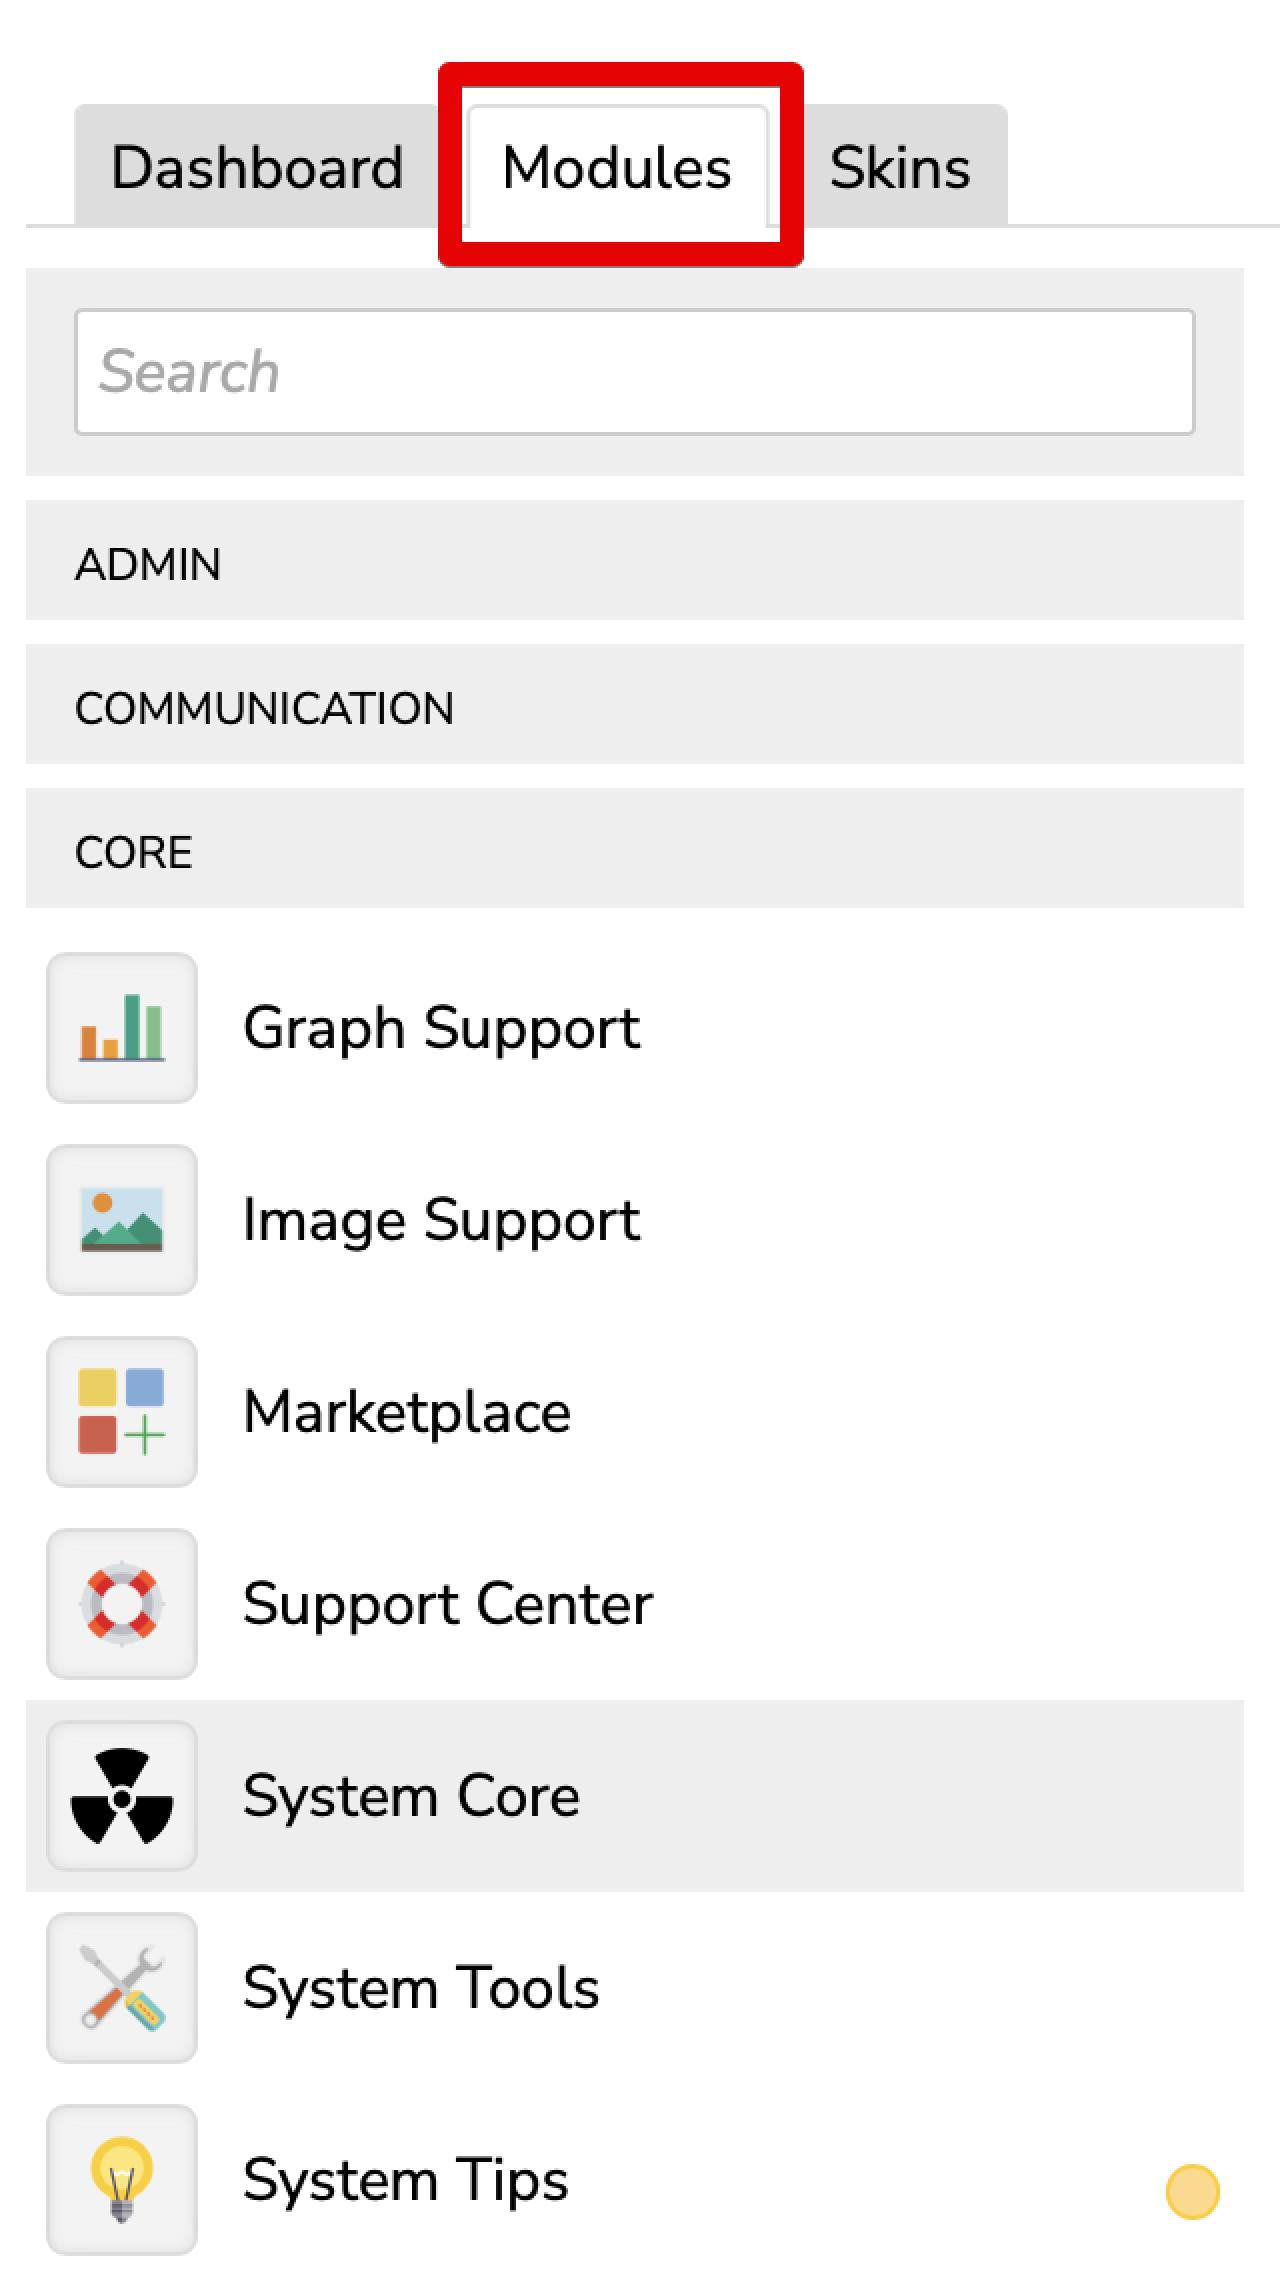
Task: Switch to the Skins tab
Action: (899, 167)
